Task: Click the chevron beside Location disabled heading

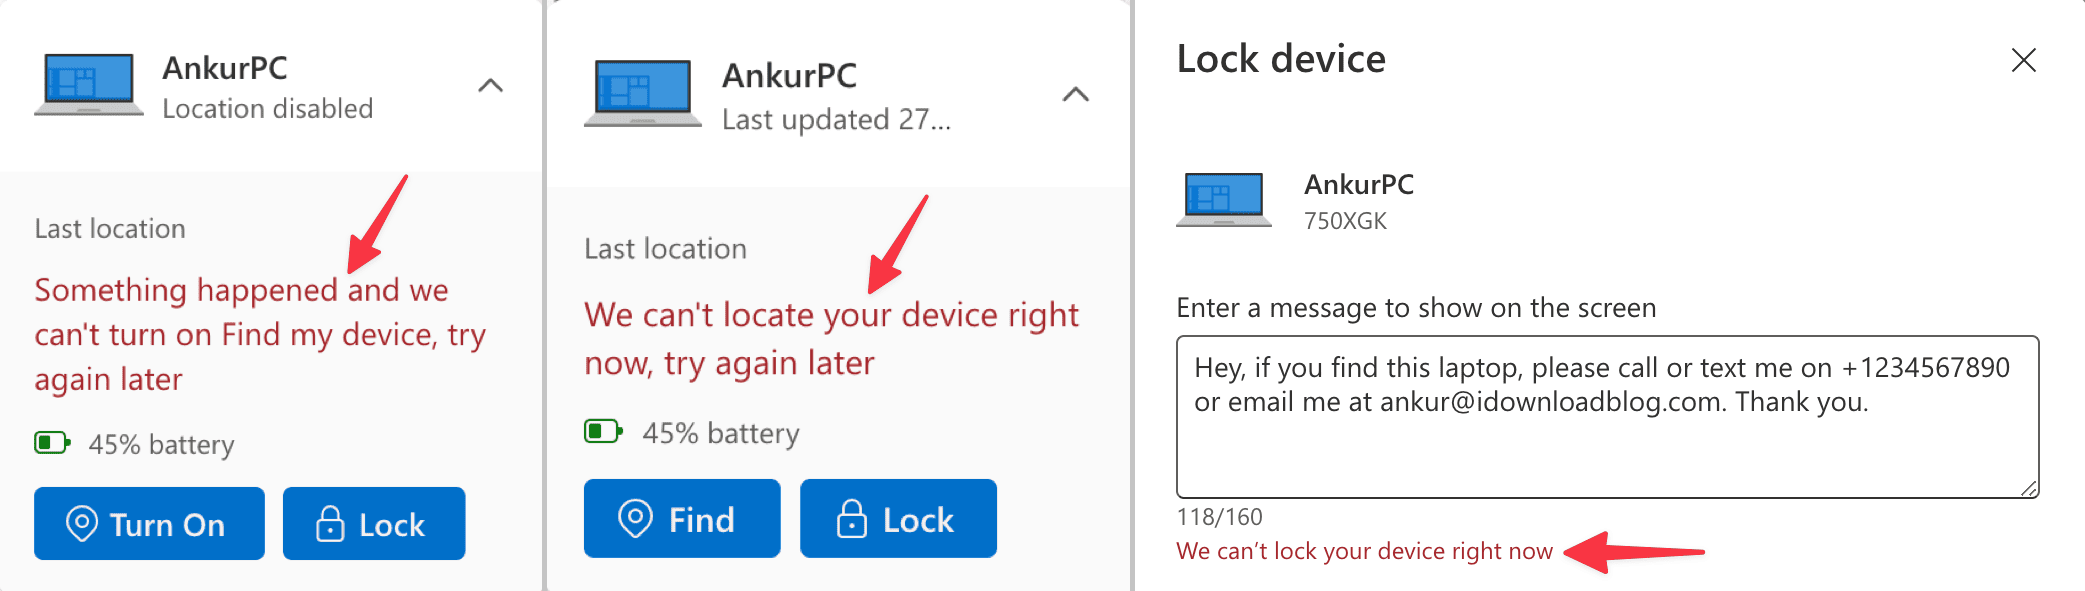Action: coord(490,87)
